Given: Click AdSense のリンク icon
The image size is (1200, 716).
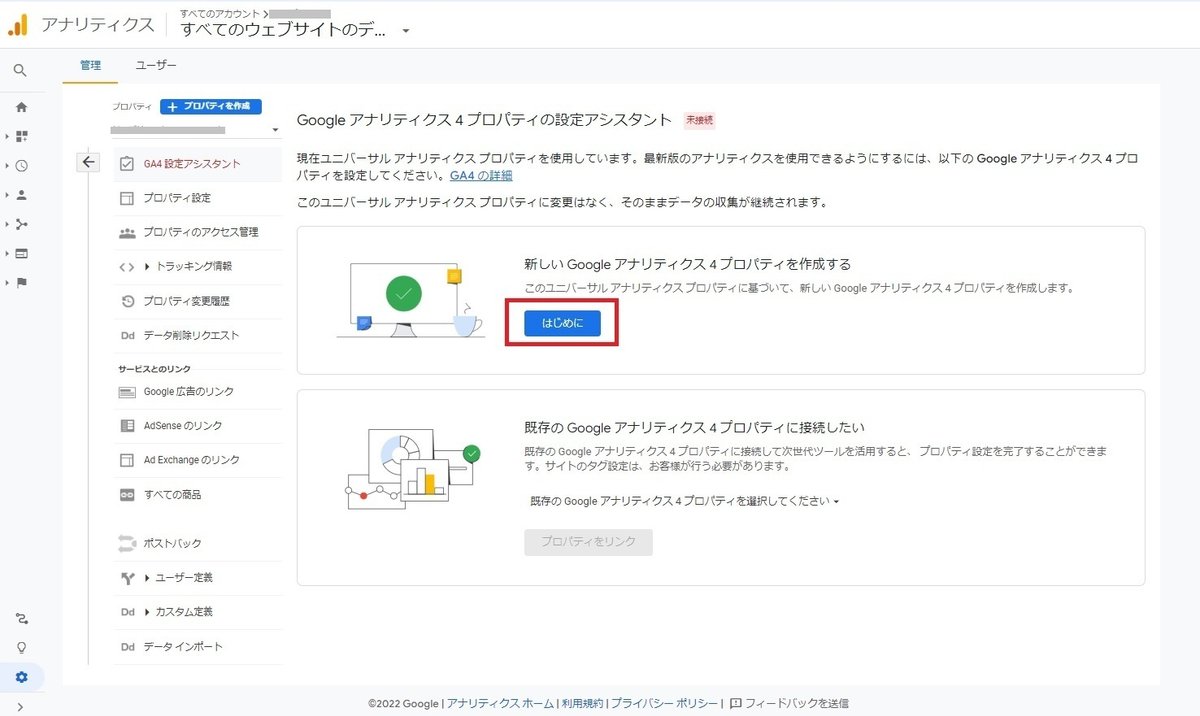Looking at the screenshot, I should coord(127,426).
